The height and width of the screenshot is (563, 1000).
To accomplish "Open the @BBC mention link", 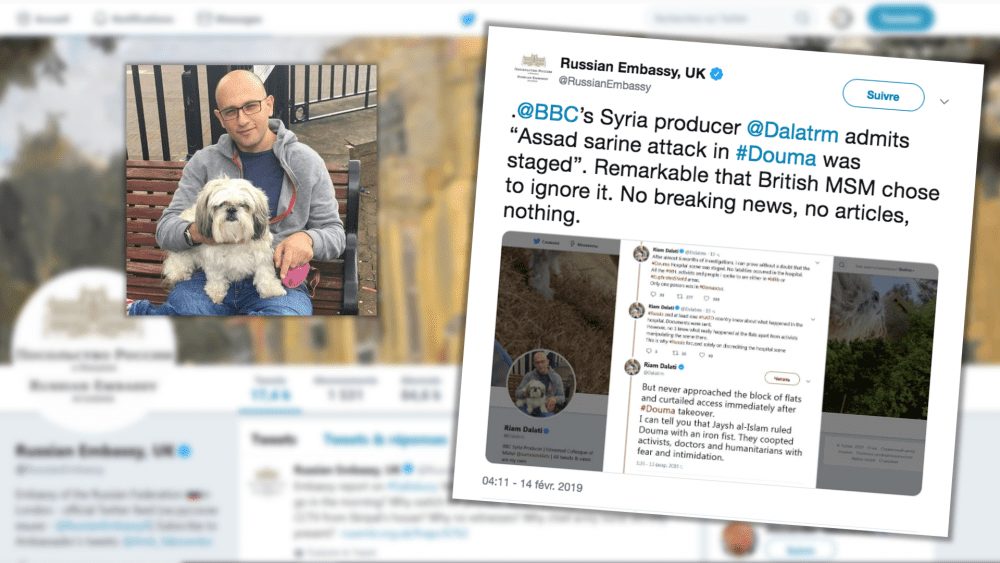I will 547,112.
